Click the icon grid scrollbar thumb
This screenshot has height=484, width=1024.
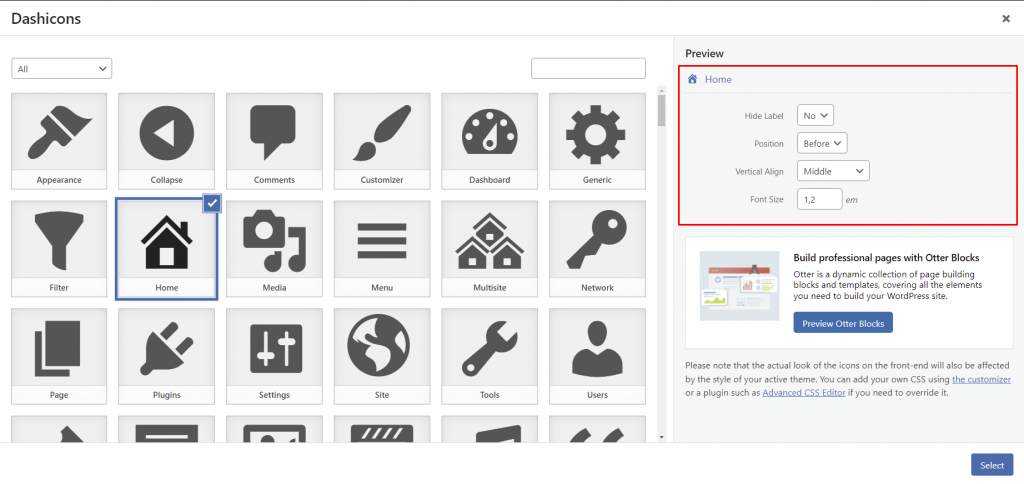[x=662, y=110]
